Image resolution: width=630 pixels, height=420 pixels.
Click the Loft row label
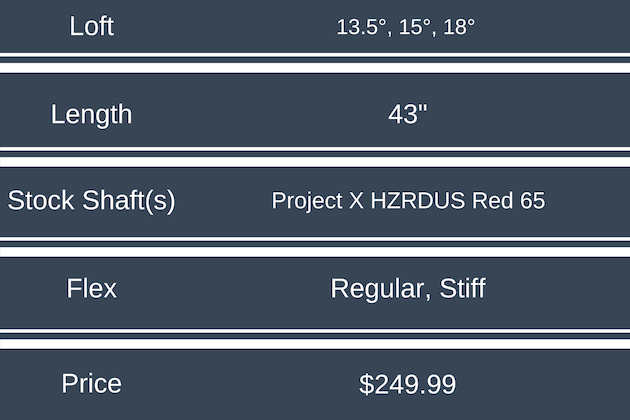pos(92,26)
